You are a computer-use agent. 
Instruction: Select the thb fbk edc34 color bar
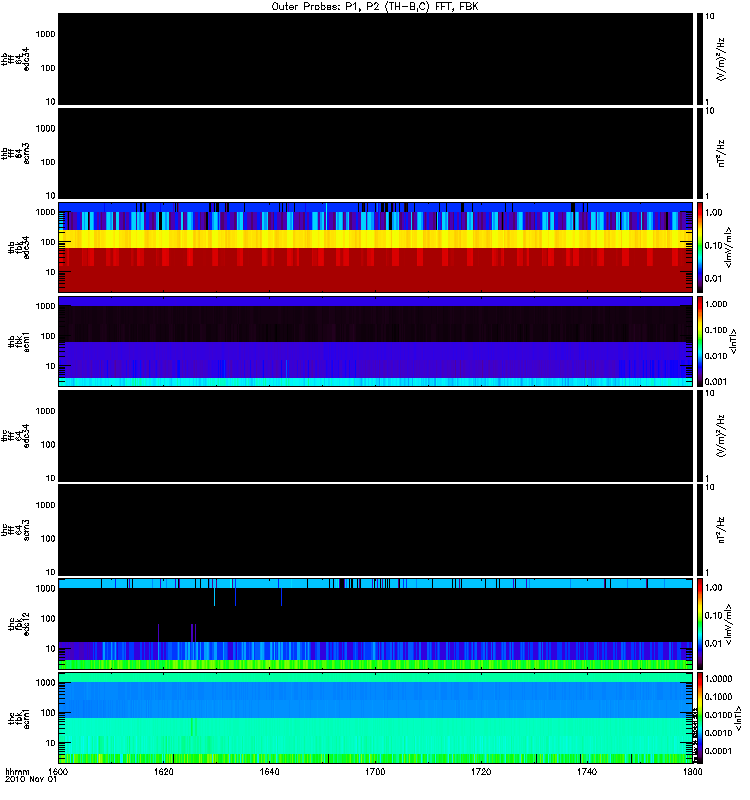coord(700,247)
